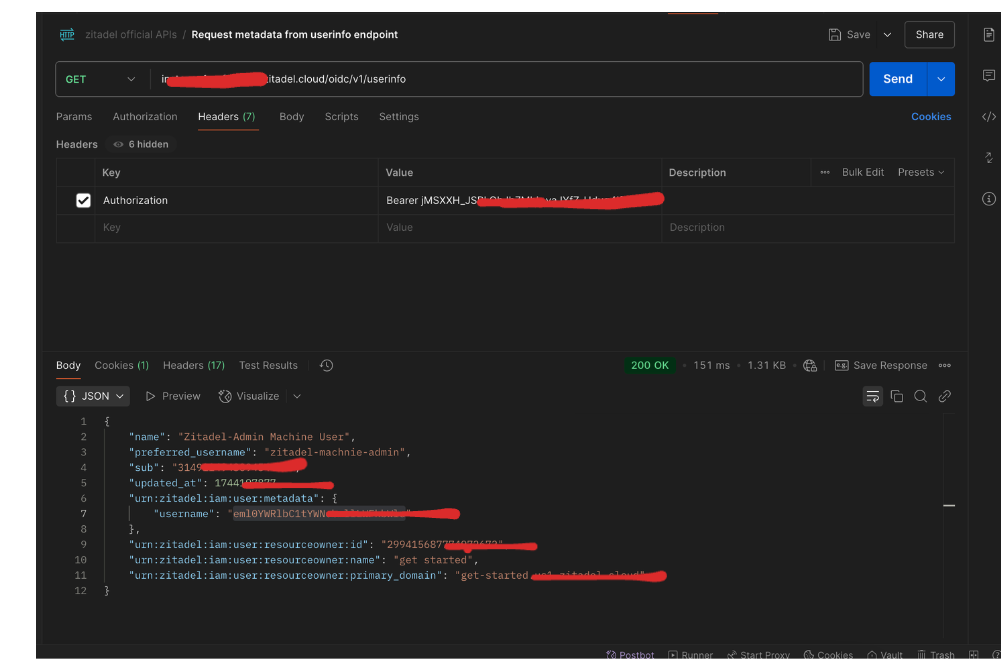1006x670 pixels.
Task: Open headers table more options ellipsis
Action: [825, 172]
